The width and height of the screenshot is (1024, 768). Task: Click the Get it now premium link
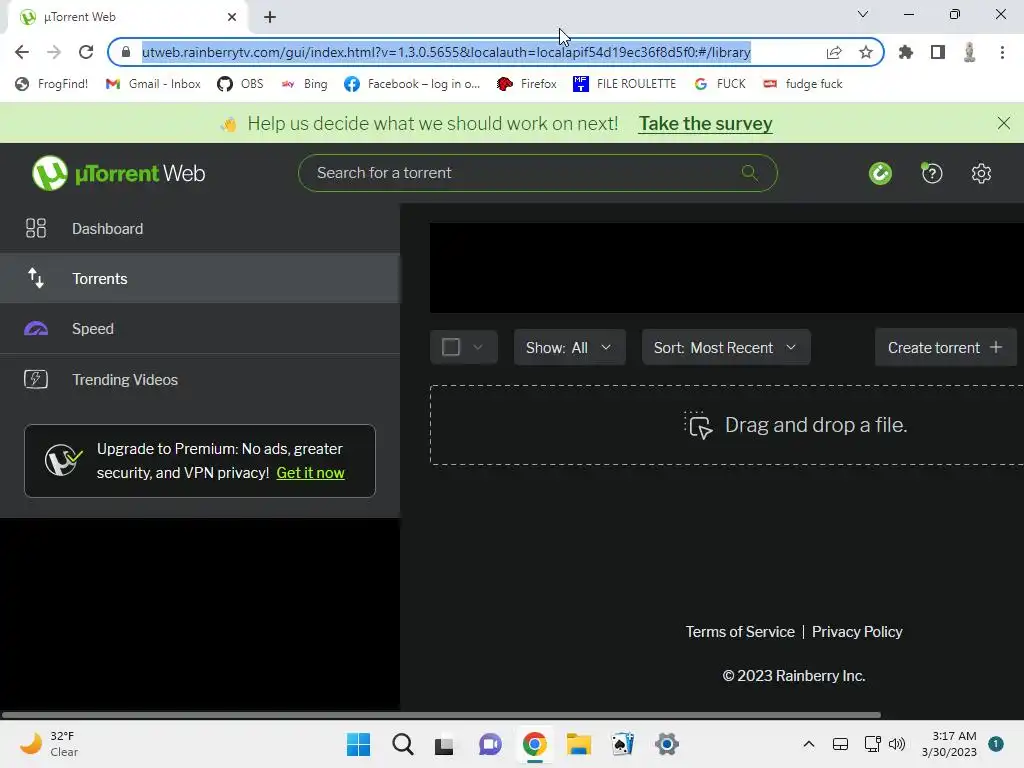pos(310,473)
